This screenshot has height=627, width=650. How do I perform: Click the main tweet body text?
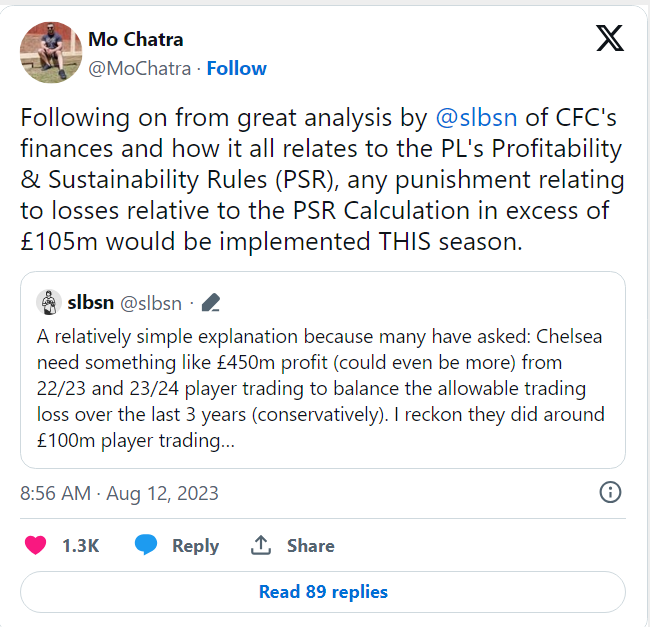[x=322, y=180]
